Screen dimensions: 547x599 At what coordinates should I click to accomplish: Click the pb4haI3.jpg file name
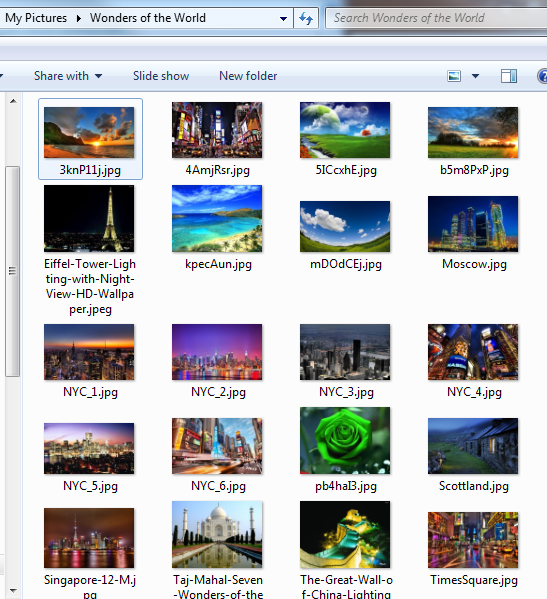pos(346,486)
